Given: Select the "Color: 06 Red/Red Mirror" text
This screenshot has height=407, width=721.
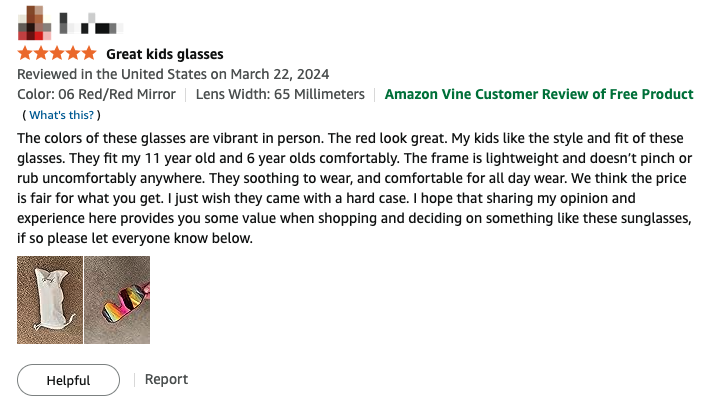Looking at the screenshot, I should pyautogui.click(x=96, y=94).
